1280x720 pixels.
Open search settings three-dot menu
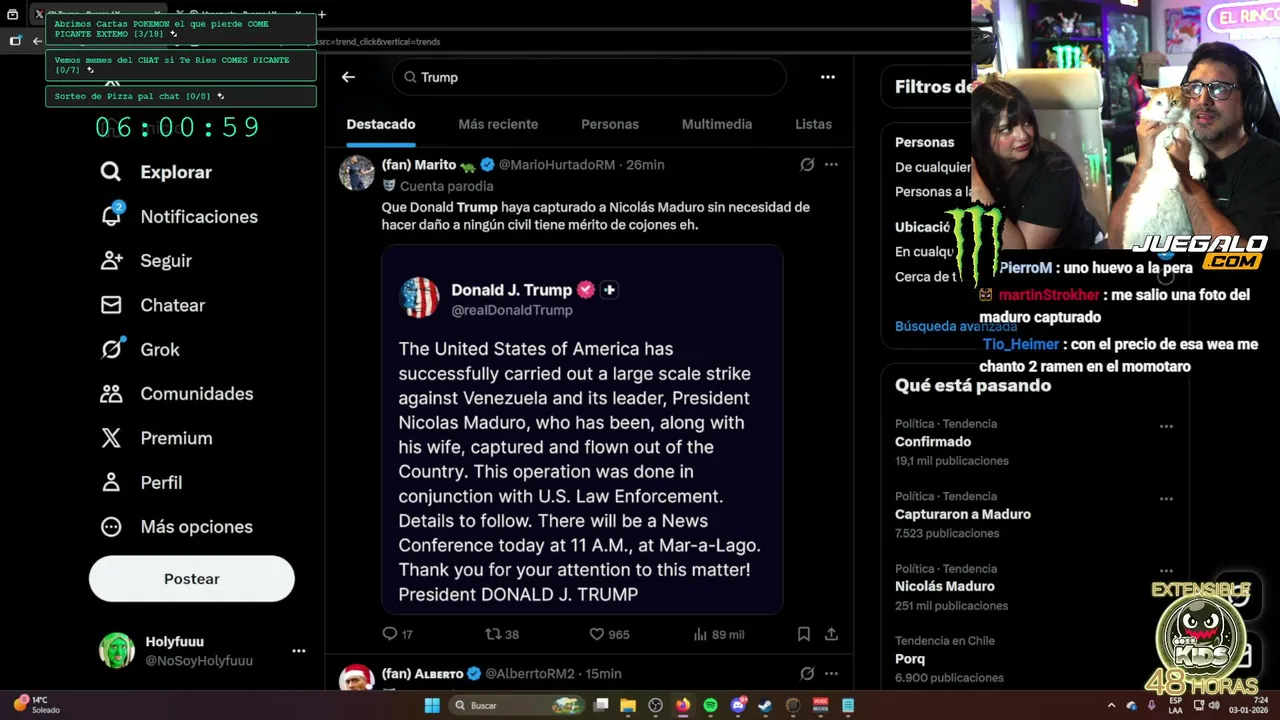point(827,77)
